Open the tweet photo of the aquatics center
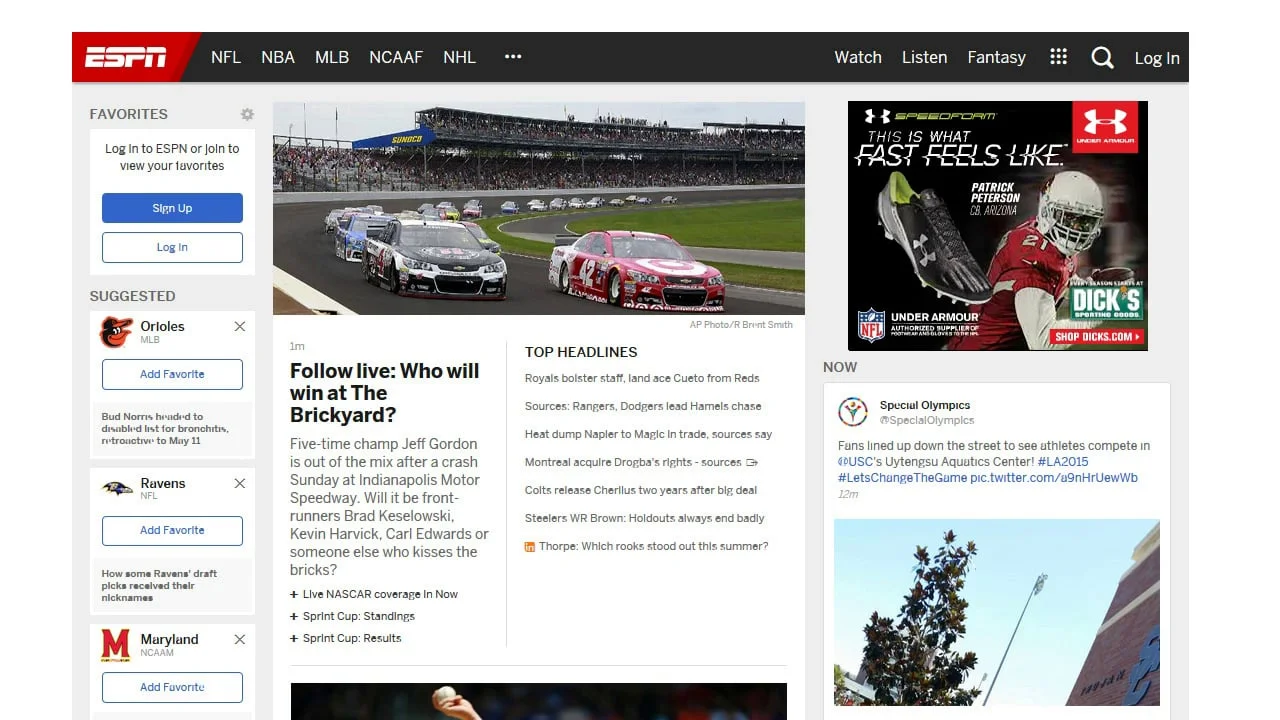The width and height of the screenshot is (1280, 720). (x=997, y=612)
